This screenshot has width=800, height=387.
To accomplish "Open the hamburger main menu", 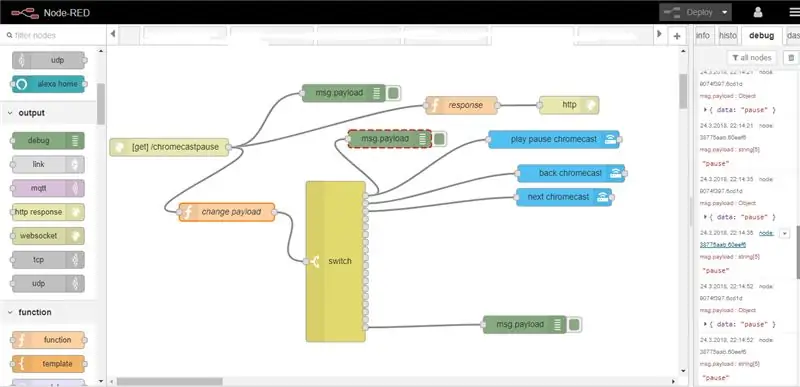I will [793, 12].
